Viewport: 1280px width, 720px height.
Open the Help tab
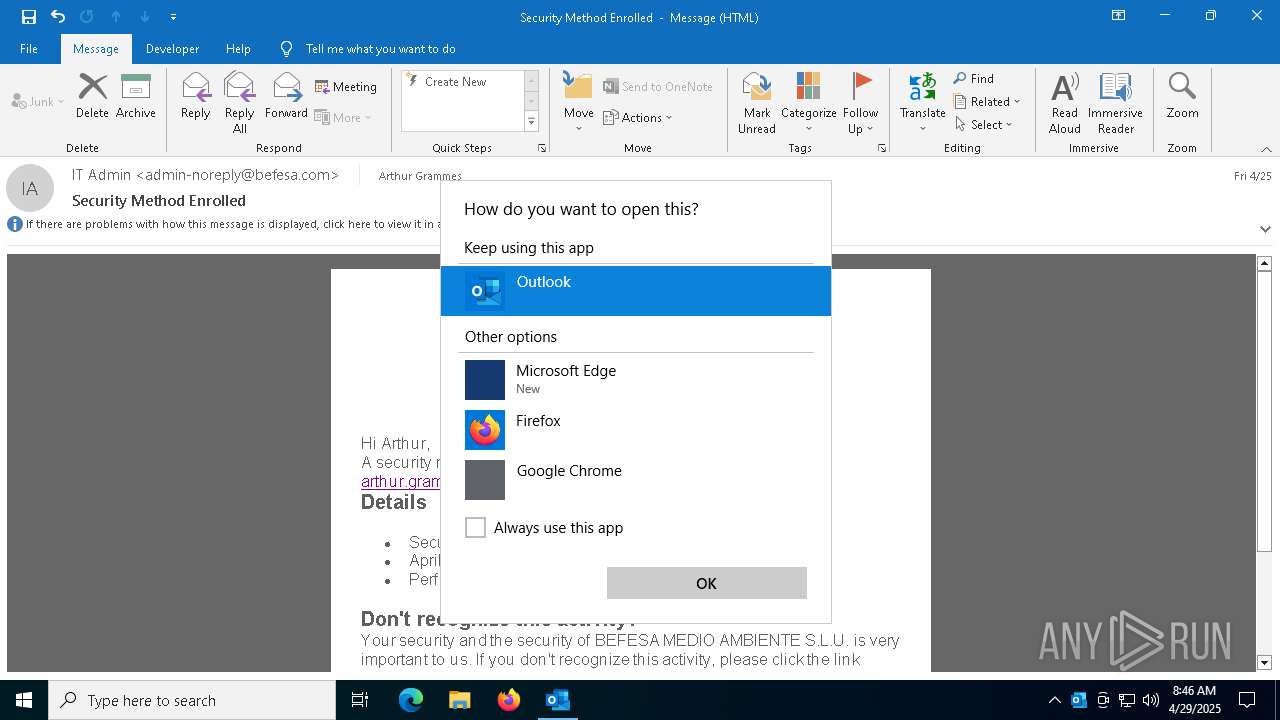point(238,48)
